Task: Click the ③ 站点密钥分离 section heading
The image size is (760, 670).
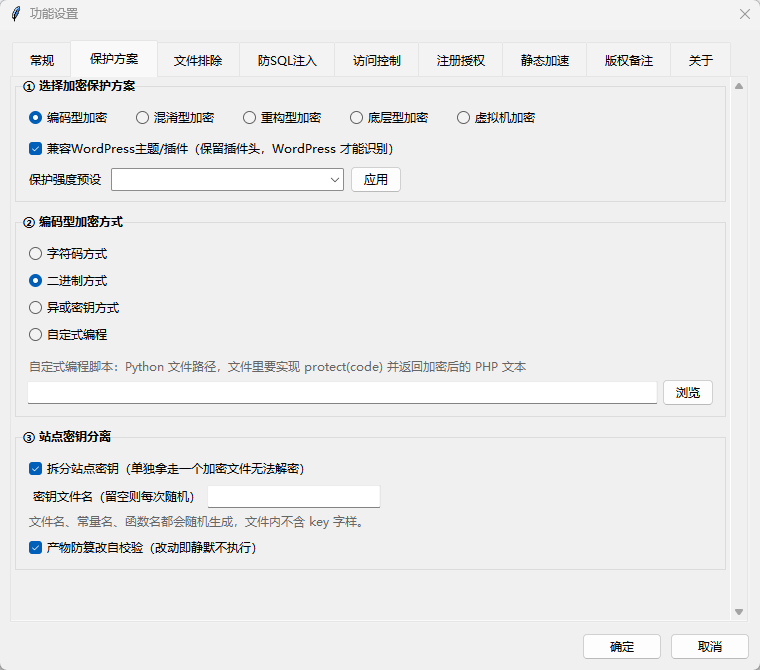Action: click(x=67, y=437)
